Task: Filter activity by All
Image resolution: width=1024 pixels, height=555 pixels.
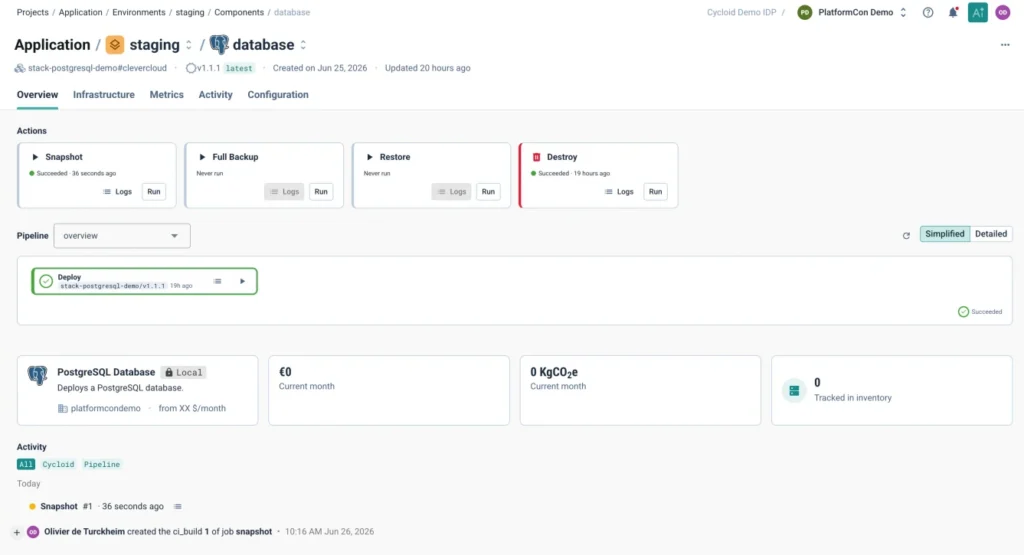Action: coord(25,464)
